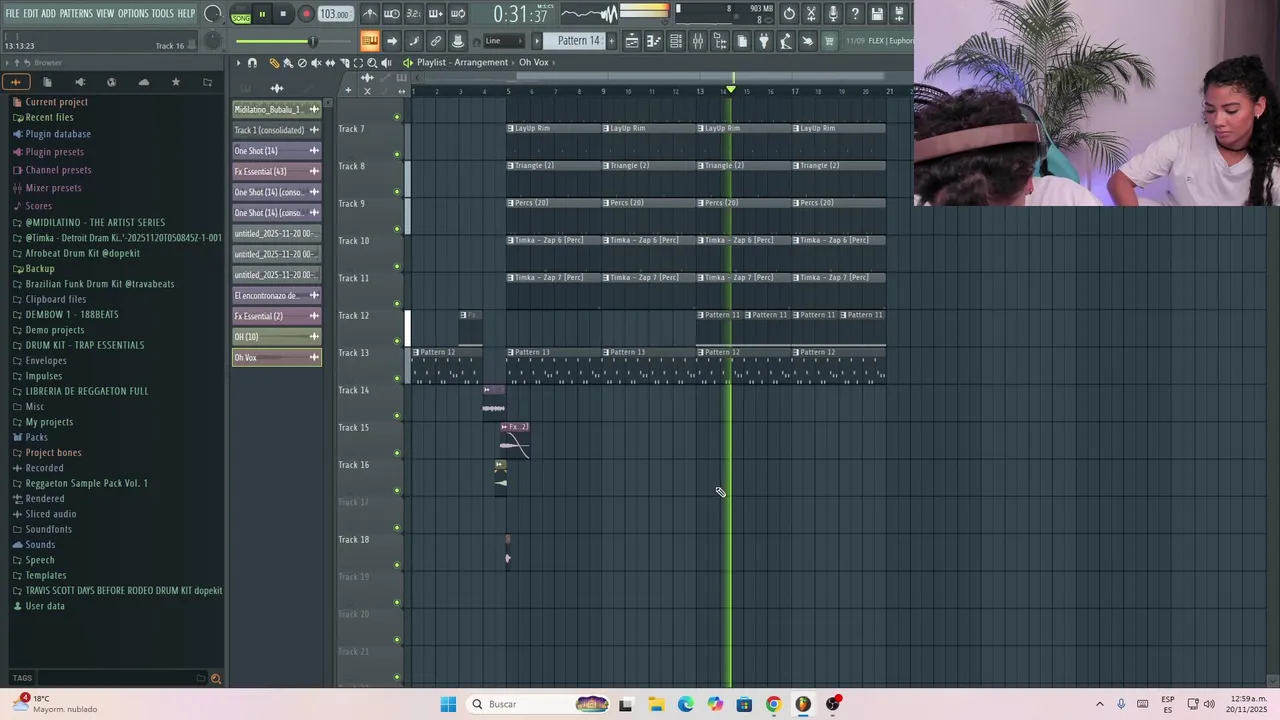Open Google Chrome from taskbar
The height and width of the screenshot is (720, 1280).
(x=773, y=704)
